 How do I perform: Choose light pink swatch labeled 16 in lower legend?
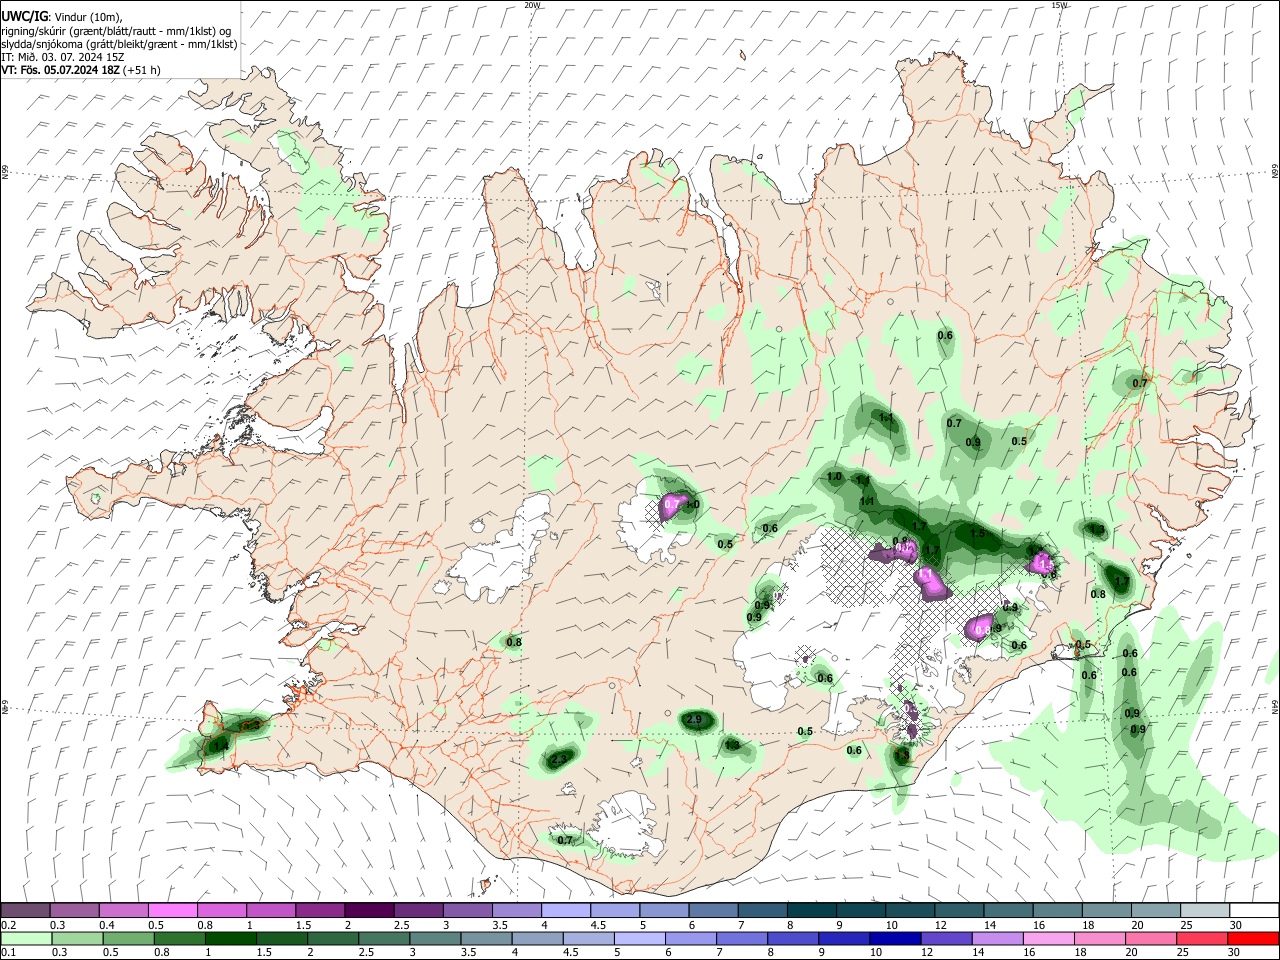point(1049,938)
